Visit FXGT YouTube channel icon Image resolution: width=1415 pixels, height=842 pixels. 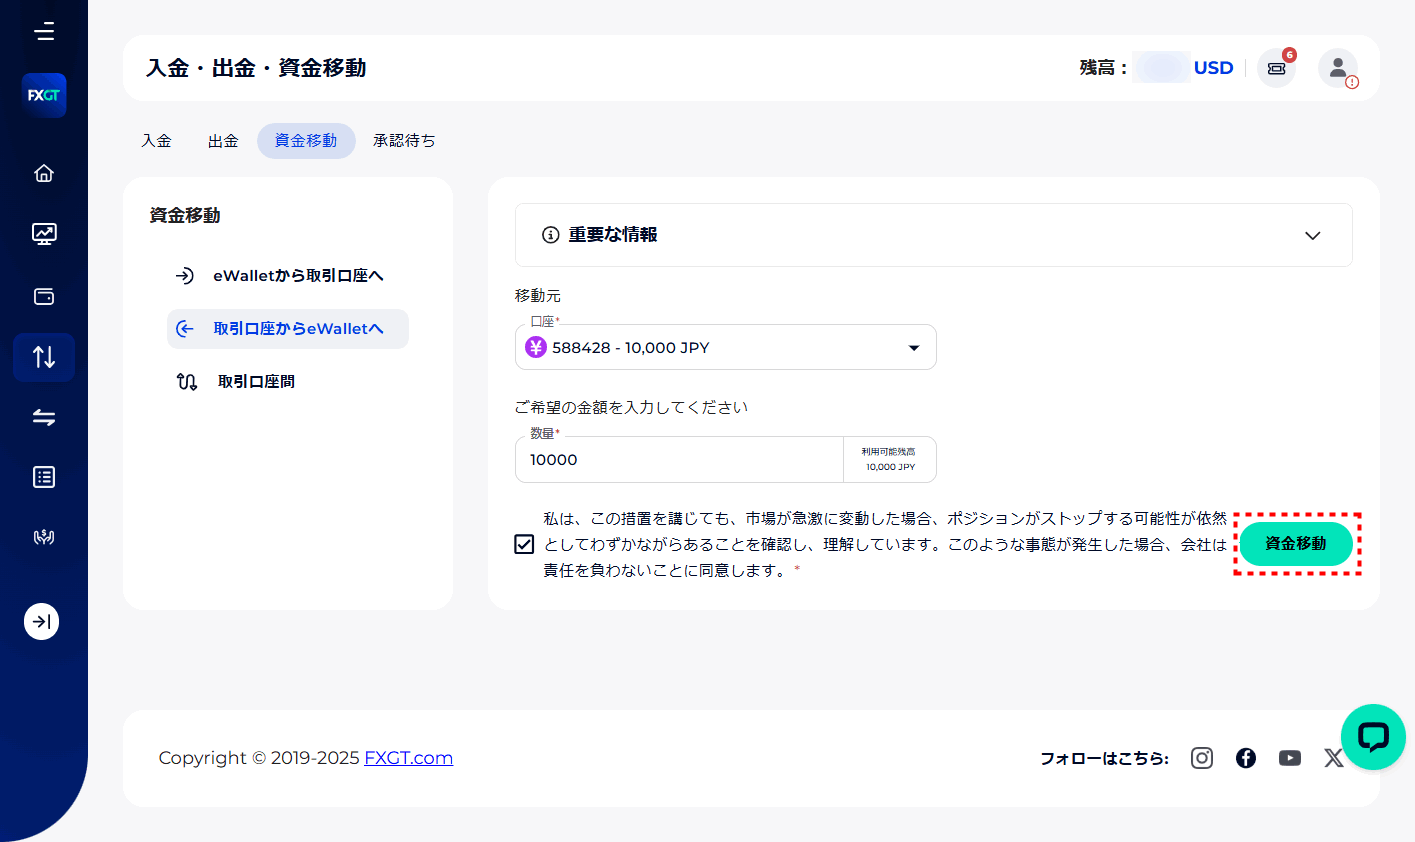tap(1290, 758)
